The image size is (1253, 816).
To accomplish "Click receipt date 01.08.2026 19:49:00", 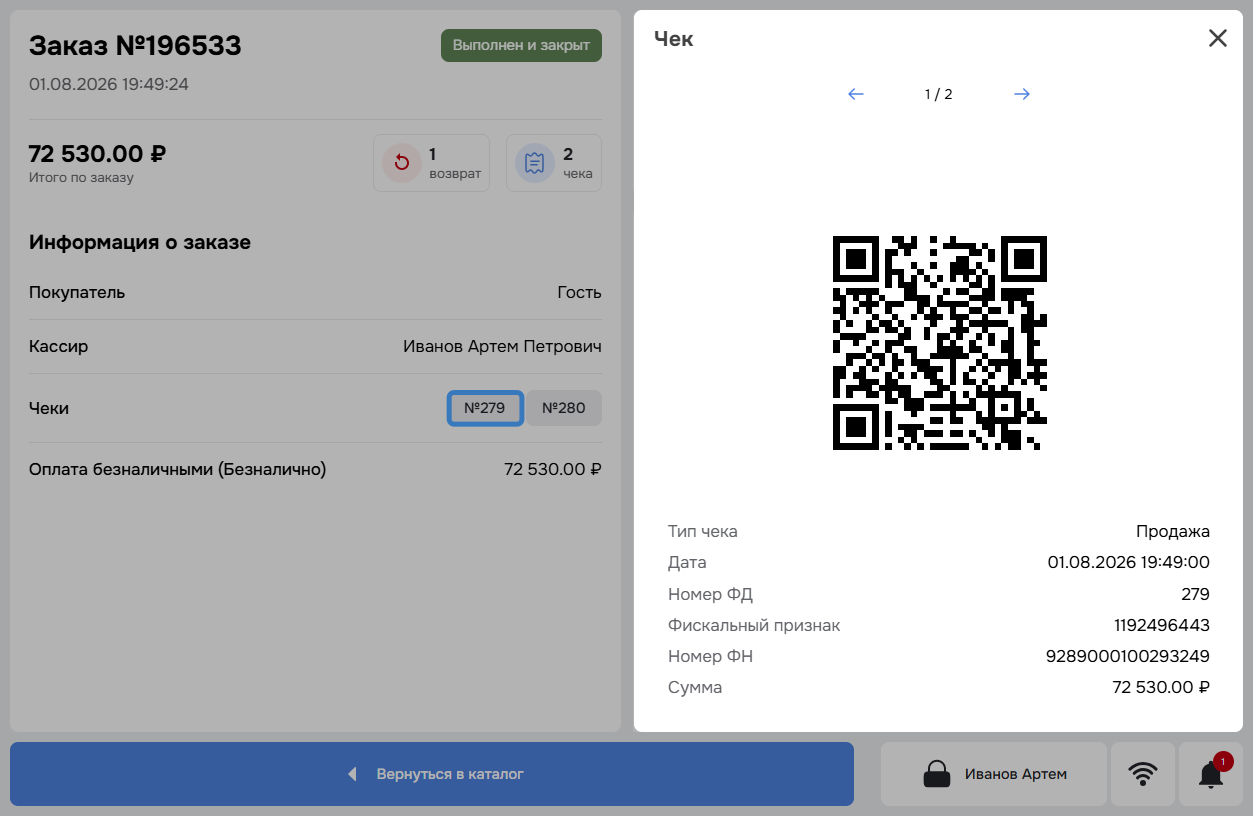I will (x=1129, y=562).
